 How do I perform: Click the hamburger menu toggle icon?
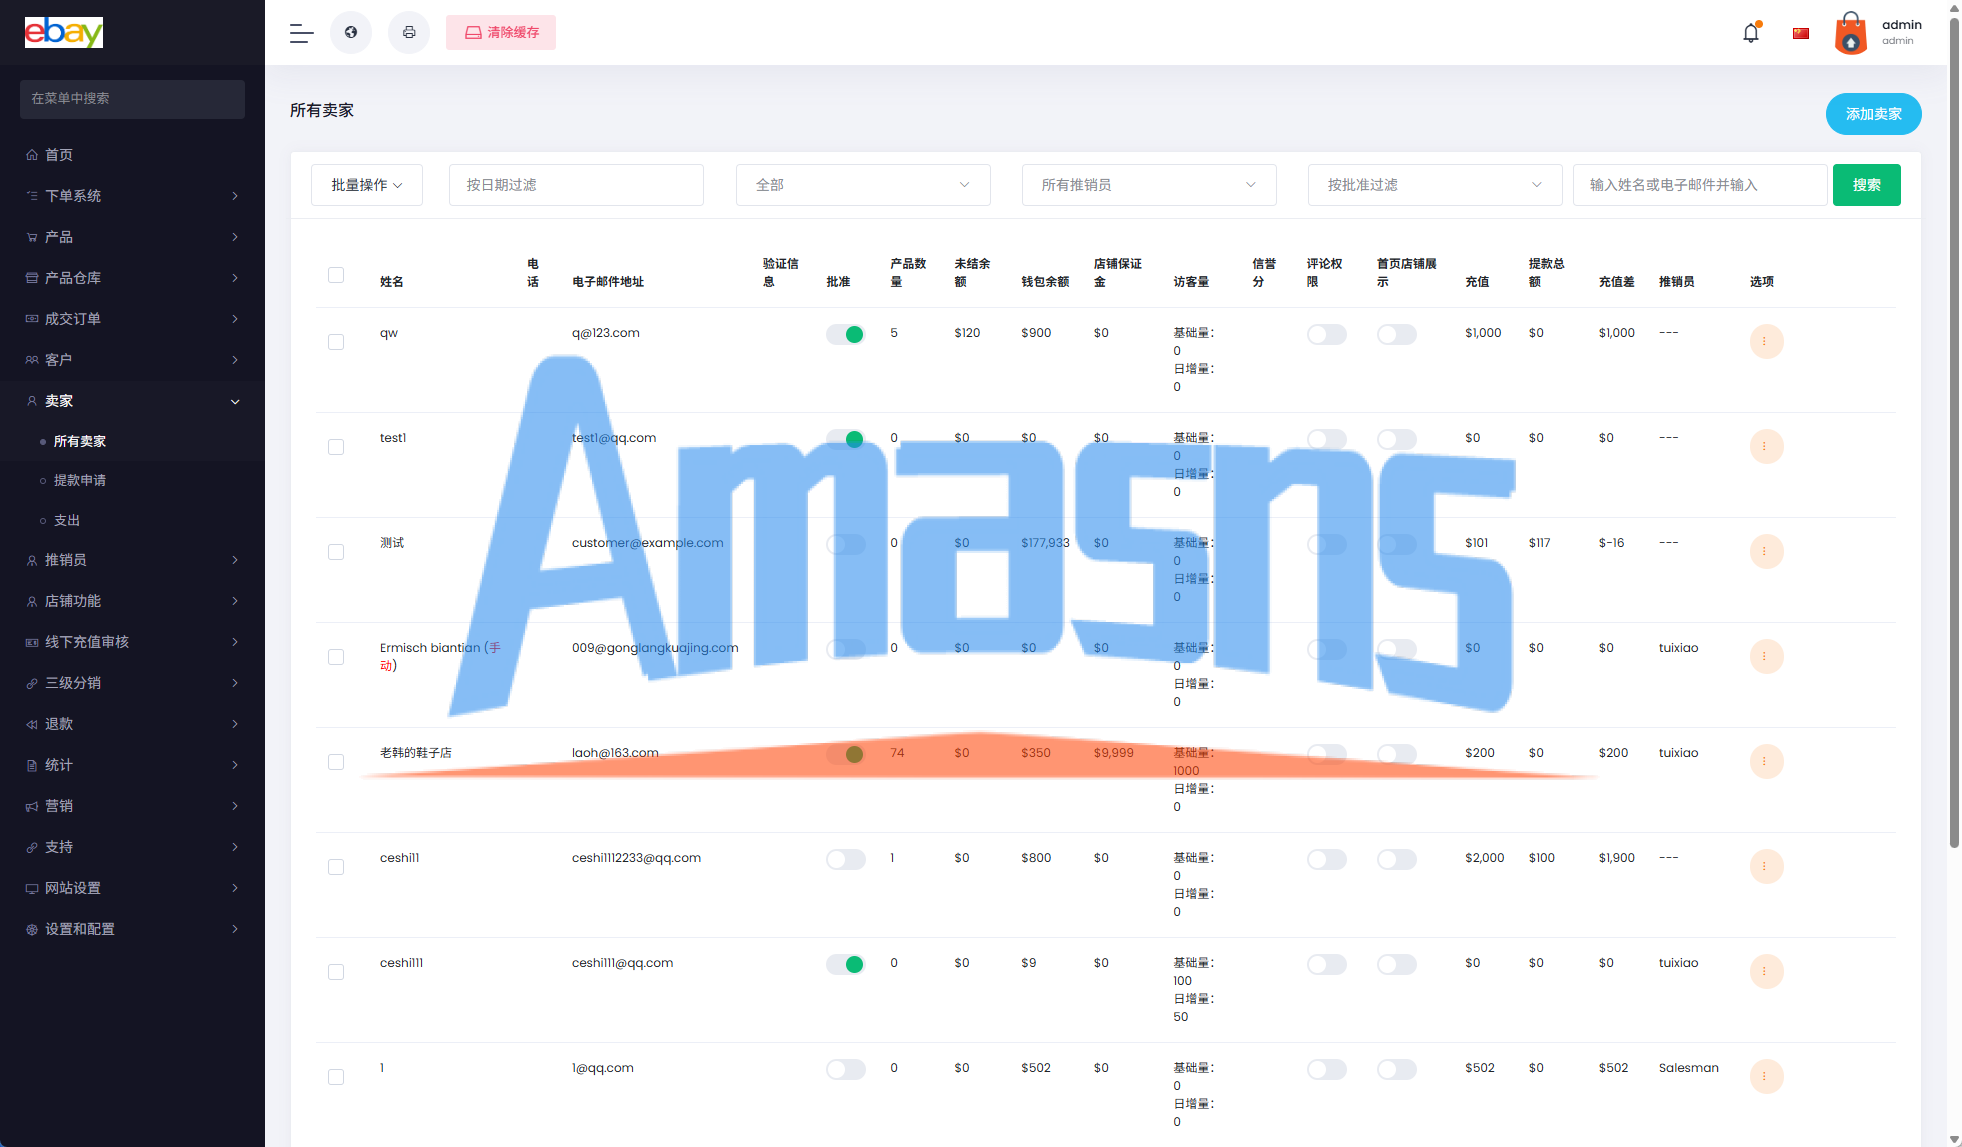coord(301,33)
